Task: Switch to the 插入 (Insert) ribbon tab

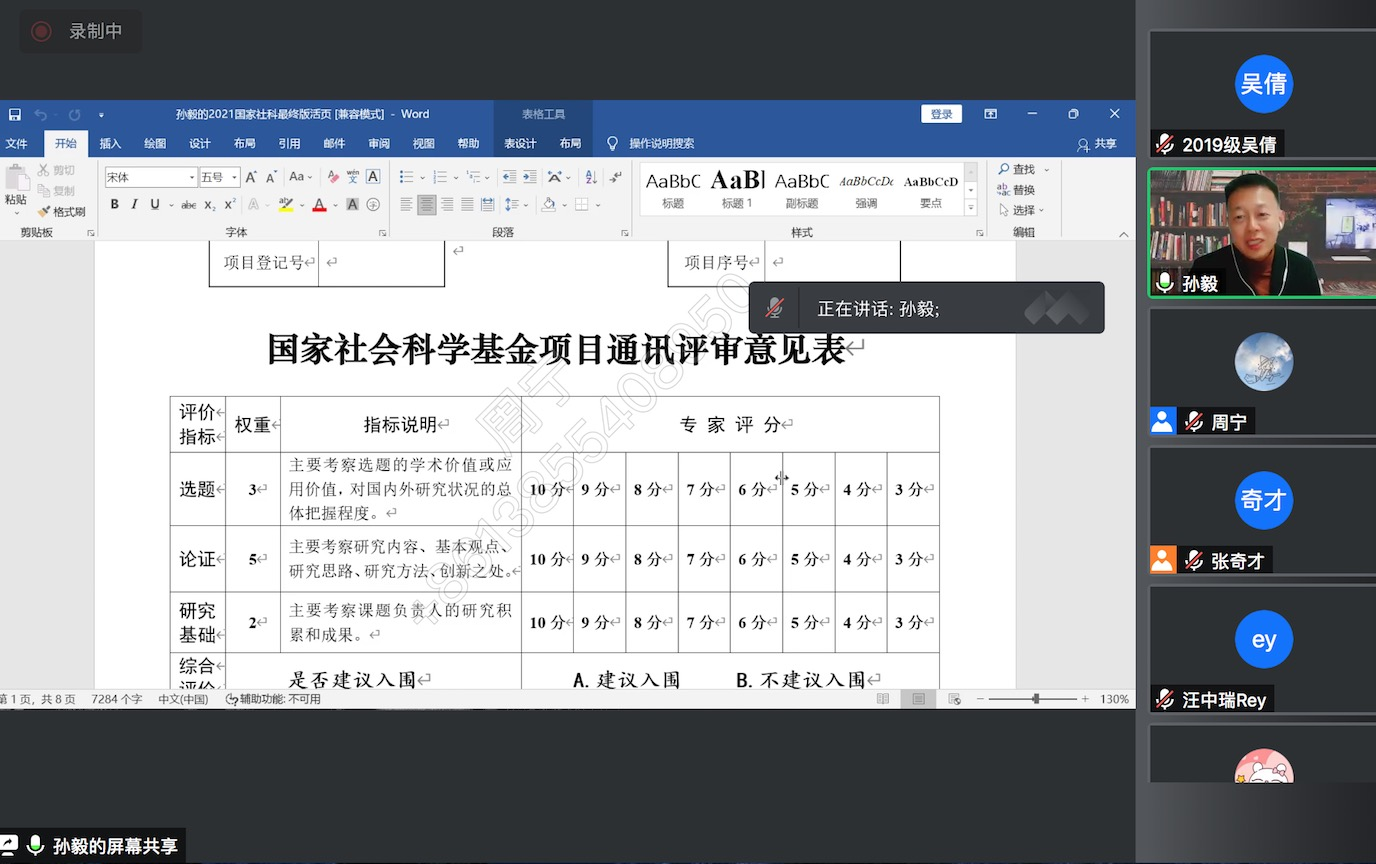Action: coord(110,144)
